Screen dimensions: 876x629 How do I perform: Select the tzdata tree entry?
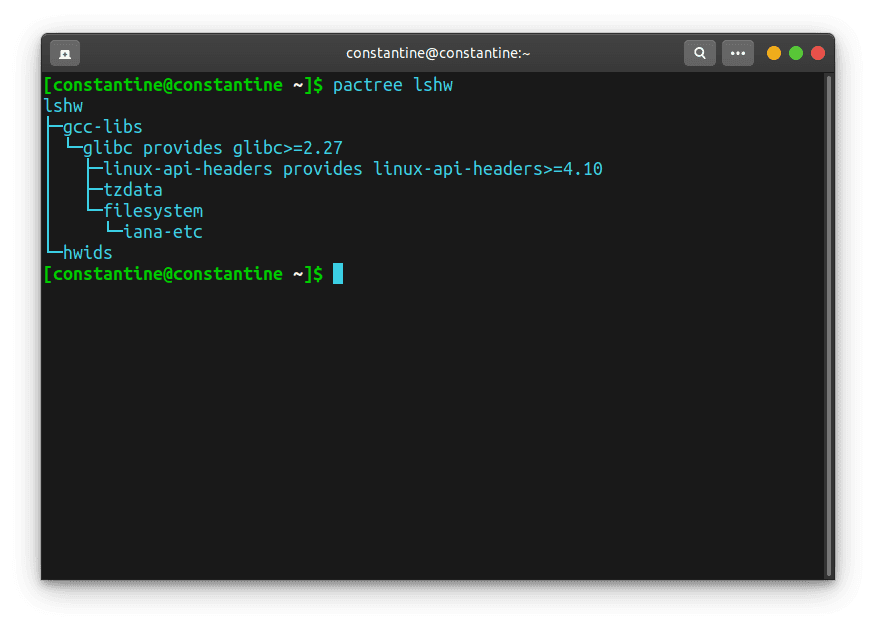(132, 190)
